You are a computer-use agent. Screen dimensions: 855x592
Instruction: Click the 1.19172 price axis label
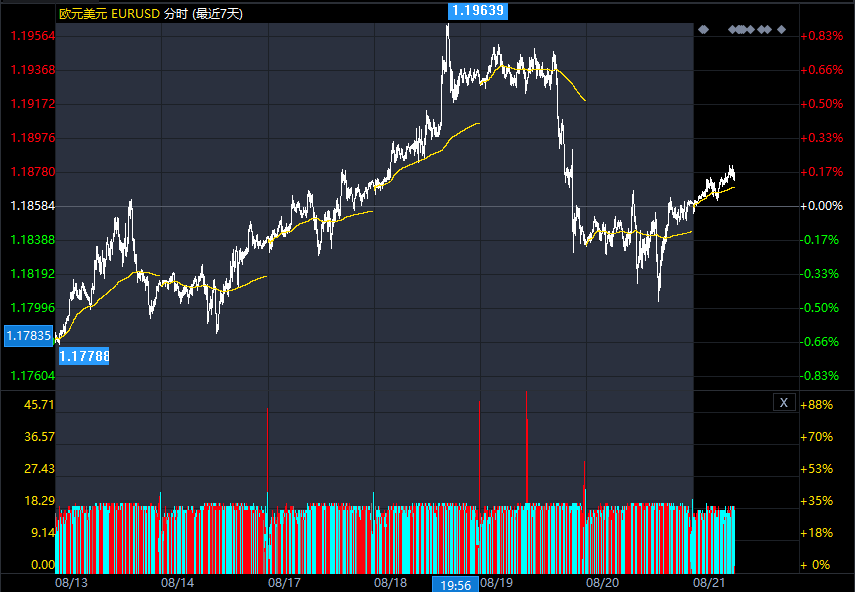[33, 104]
